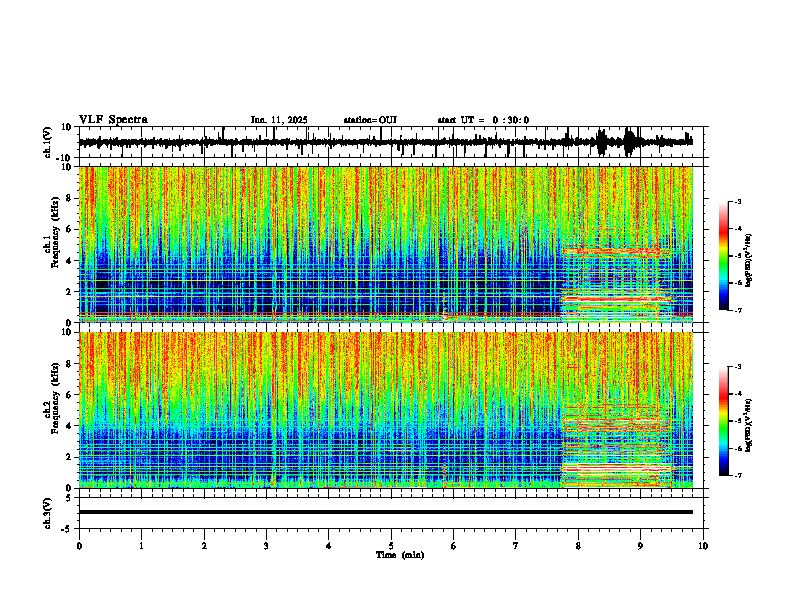Click time axis tick label '3'
Screen dimensions: 792x612
[266, 546]
